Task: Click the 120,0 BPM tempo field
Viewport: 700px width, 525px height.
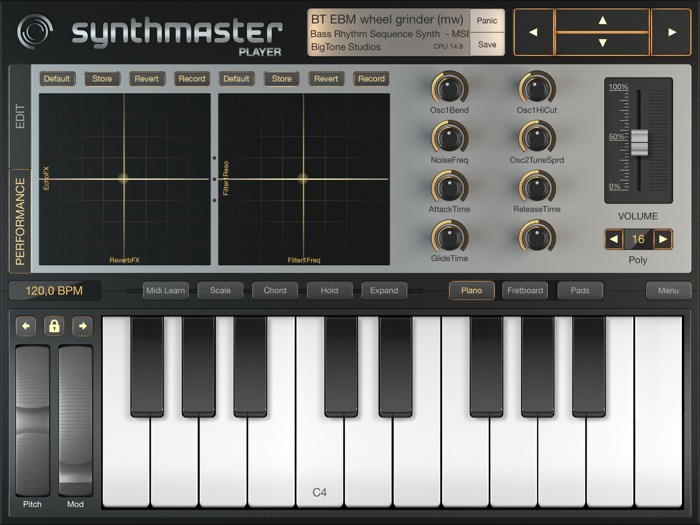Action: coord(54,291)
